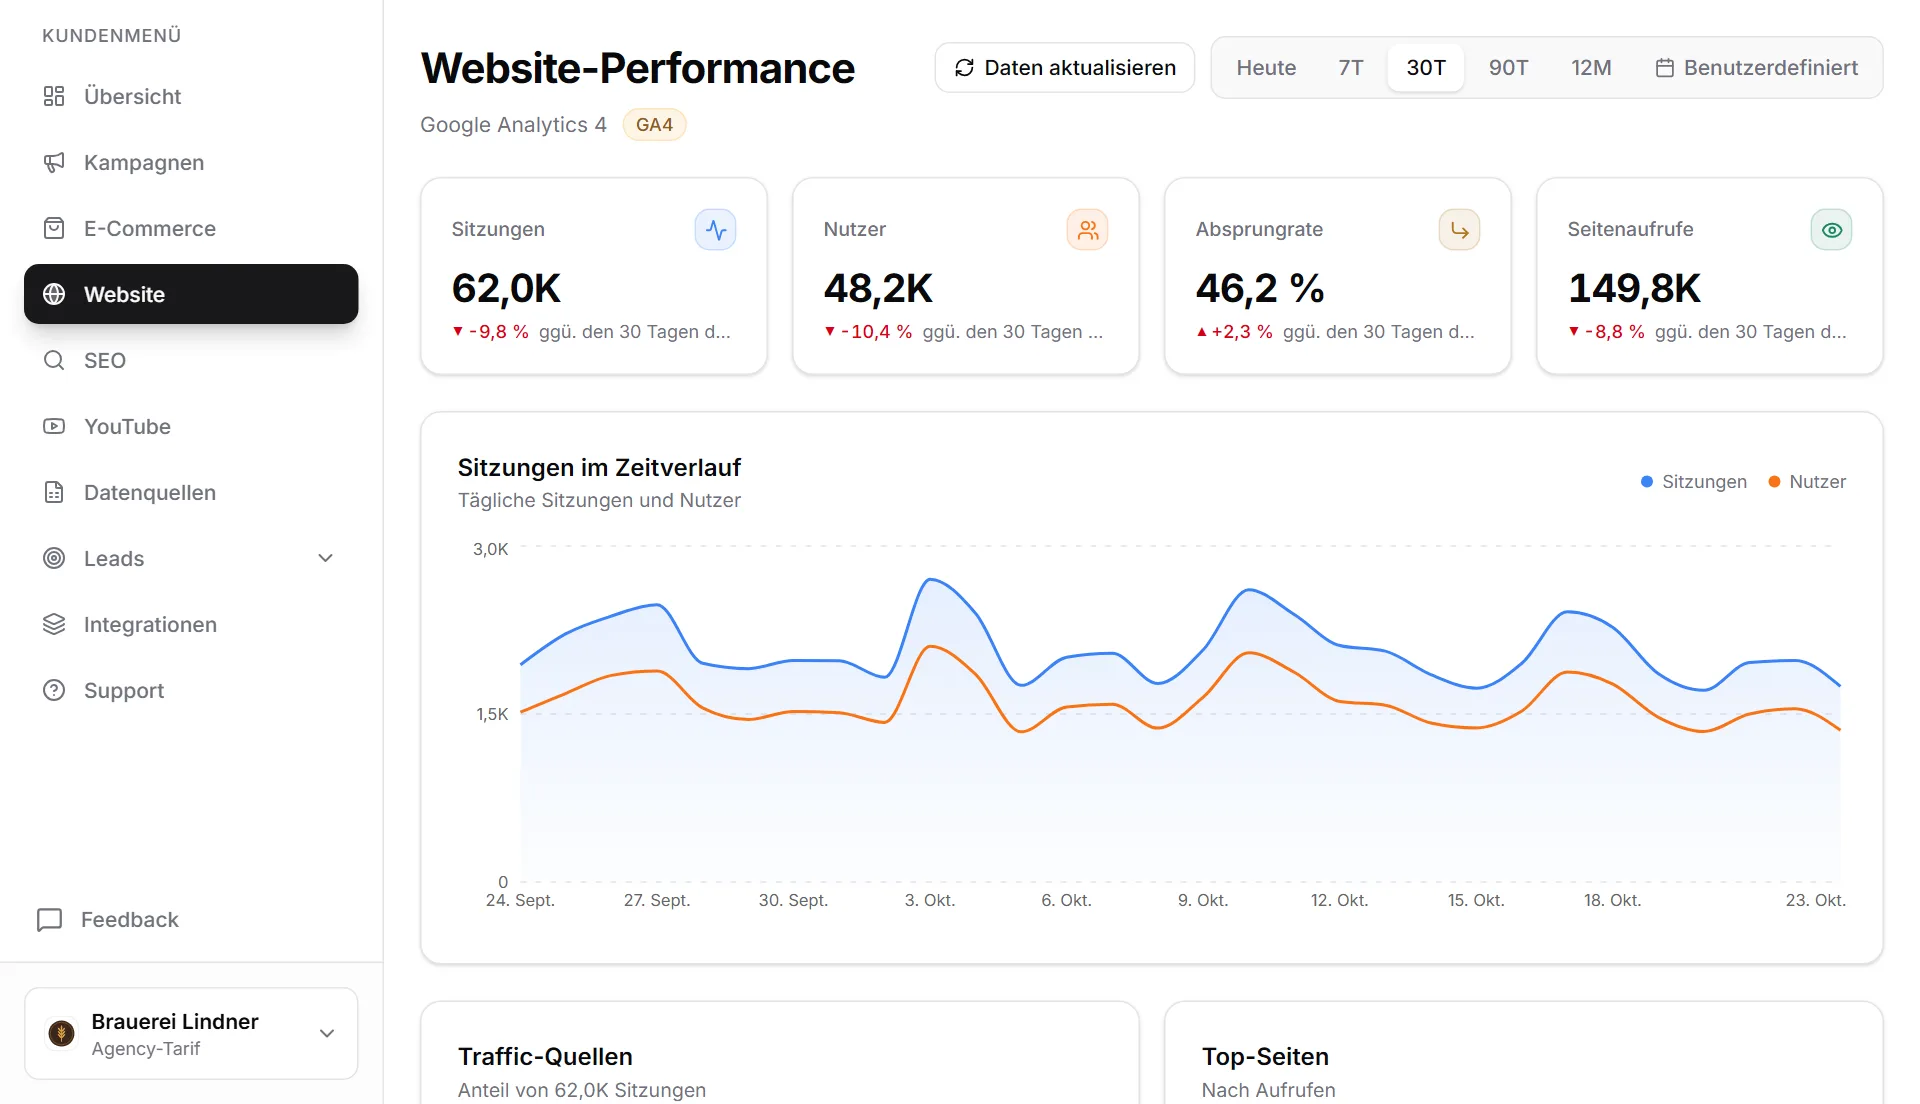This screenshot has height=1104, width=1920.
Task: Click the Top-Seiten card heading
Action: [1265, 1057]
